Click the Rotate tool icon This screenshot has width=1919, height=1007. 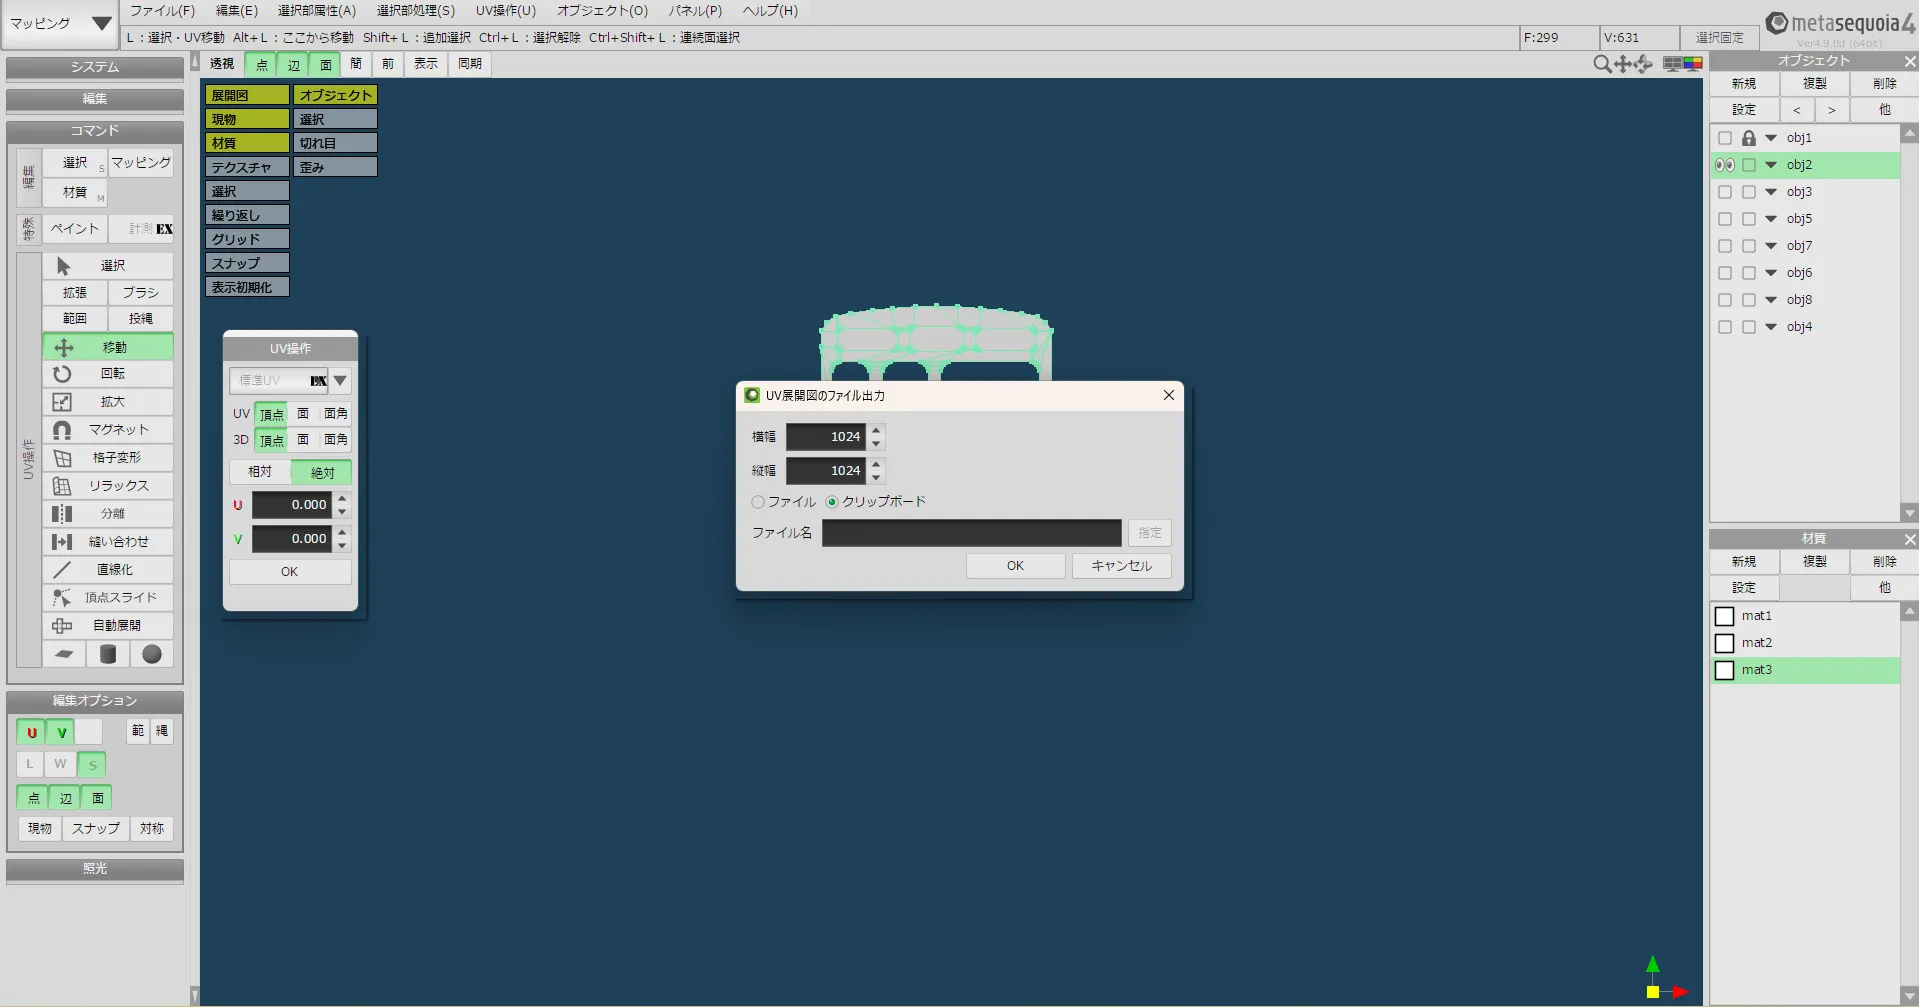(62, 374)
